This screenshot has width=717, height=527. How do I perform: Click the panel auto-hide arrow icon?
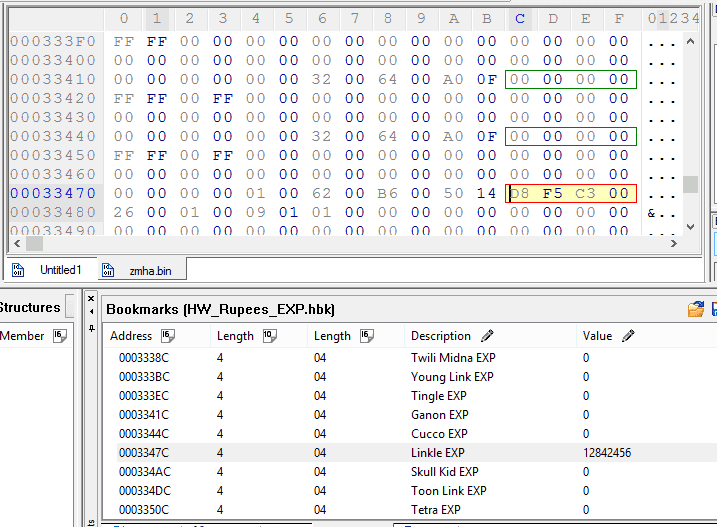(91, 312)
